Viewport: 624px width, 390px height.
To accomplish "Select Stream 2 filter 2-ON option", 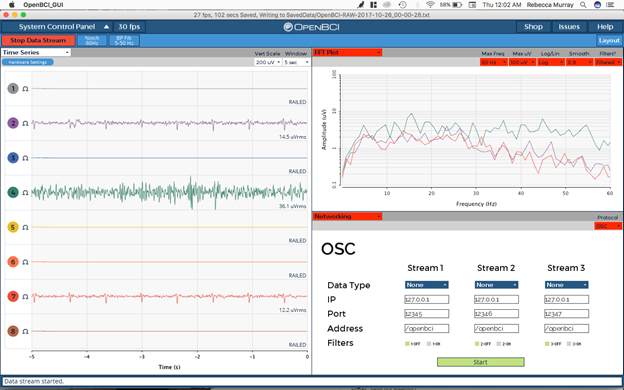I will pos(499,343).
